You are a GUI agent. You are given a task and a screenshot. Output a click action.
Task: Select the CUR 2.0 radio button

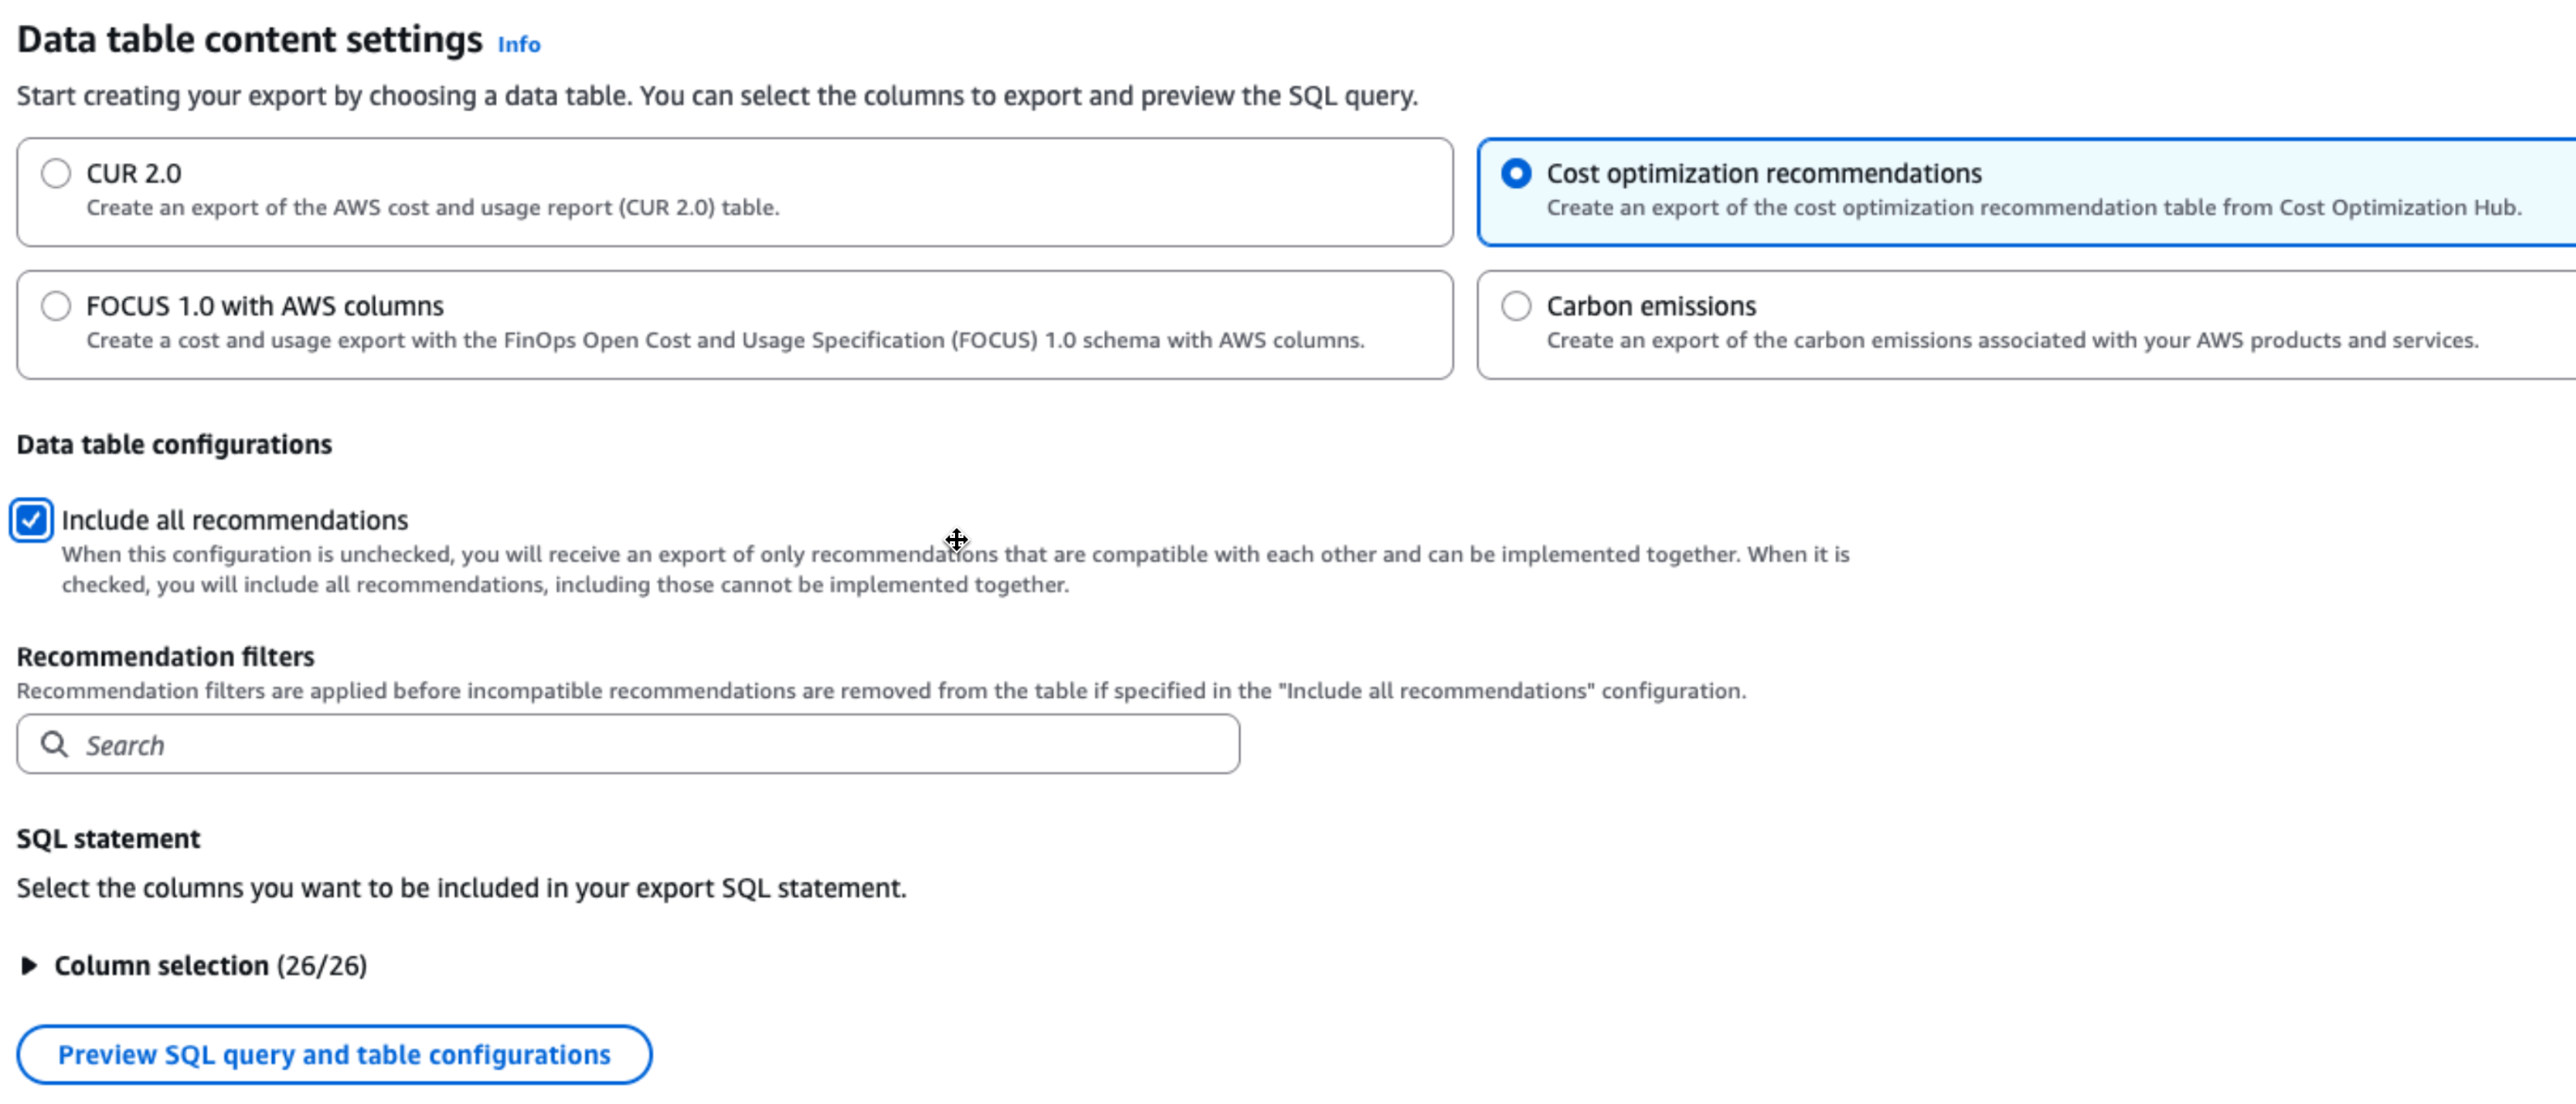[56, 173]
